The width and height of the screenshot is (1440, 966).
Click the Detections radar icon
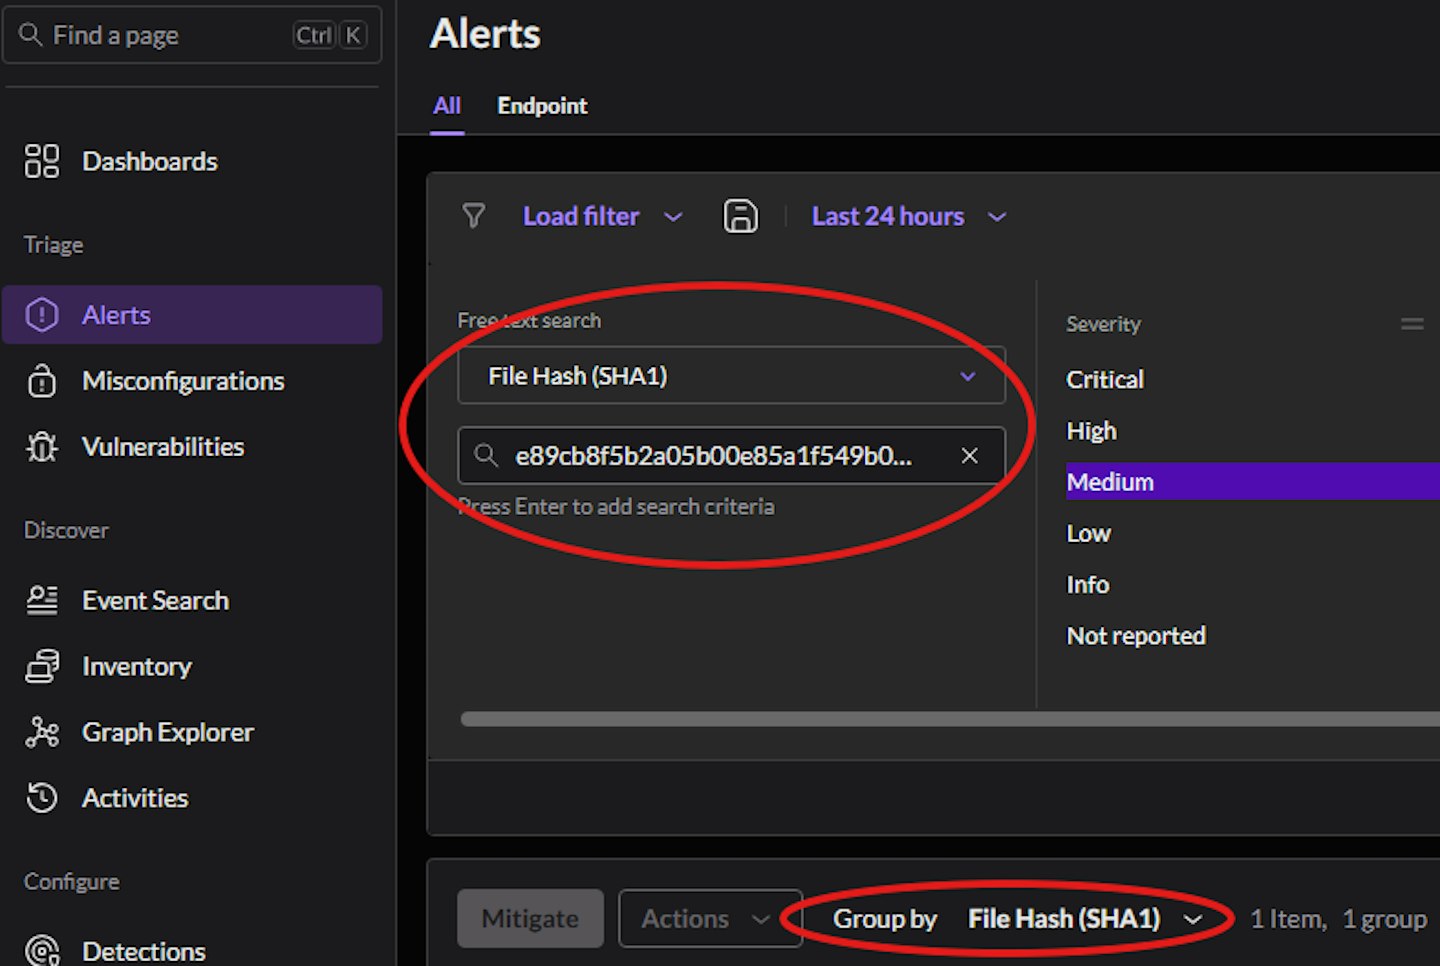[x=42, y=950]
